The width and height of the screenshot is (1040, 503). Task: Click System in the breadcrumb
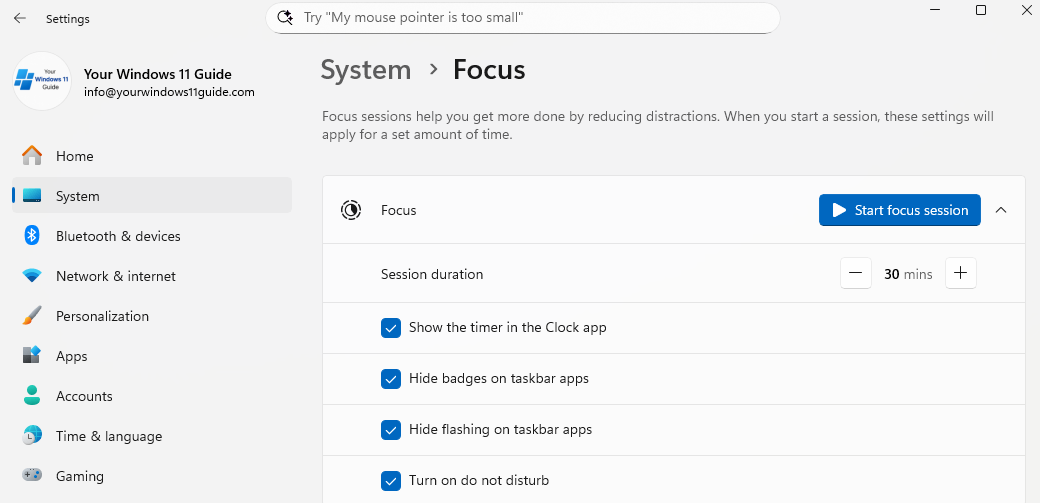coord(365,70)
